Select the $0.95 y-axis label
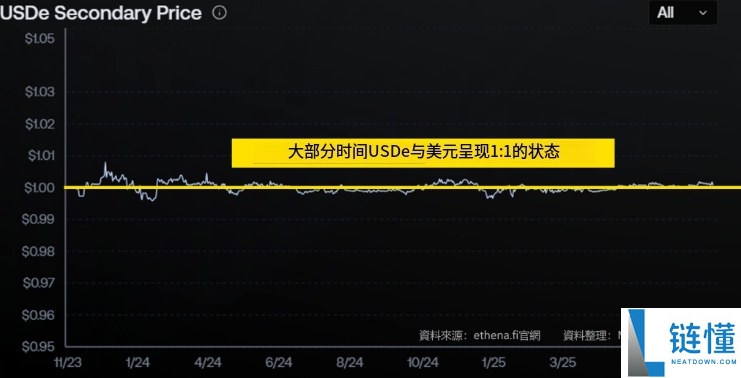This screenshot has height=378, width=741. 38,347
